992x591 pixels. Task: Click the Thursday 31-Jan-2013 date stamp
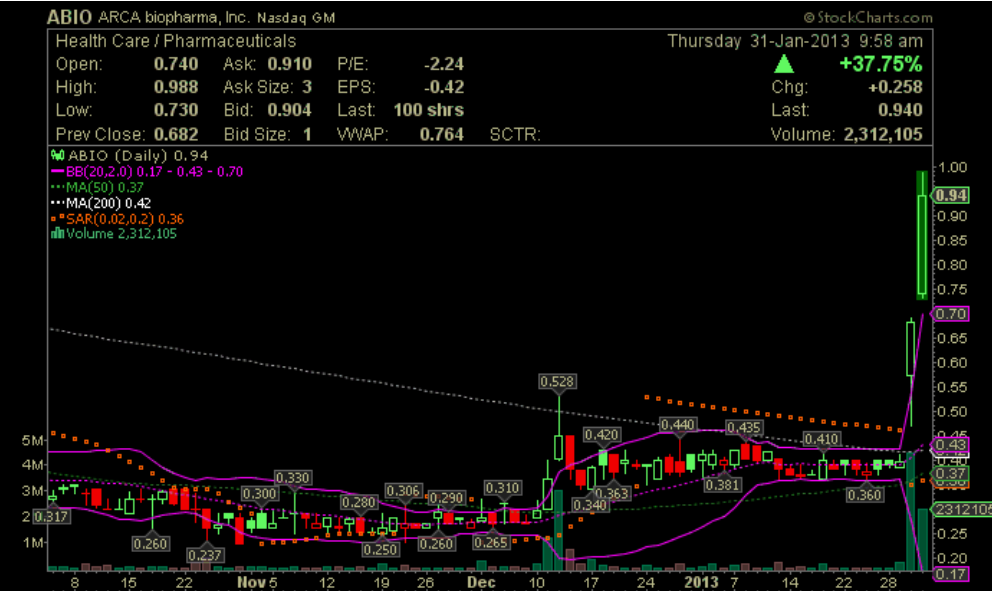[759, 41]
